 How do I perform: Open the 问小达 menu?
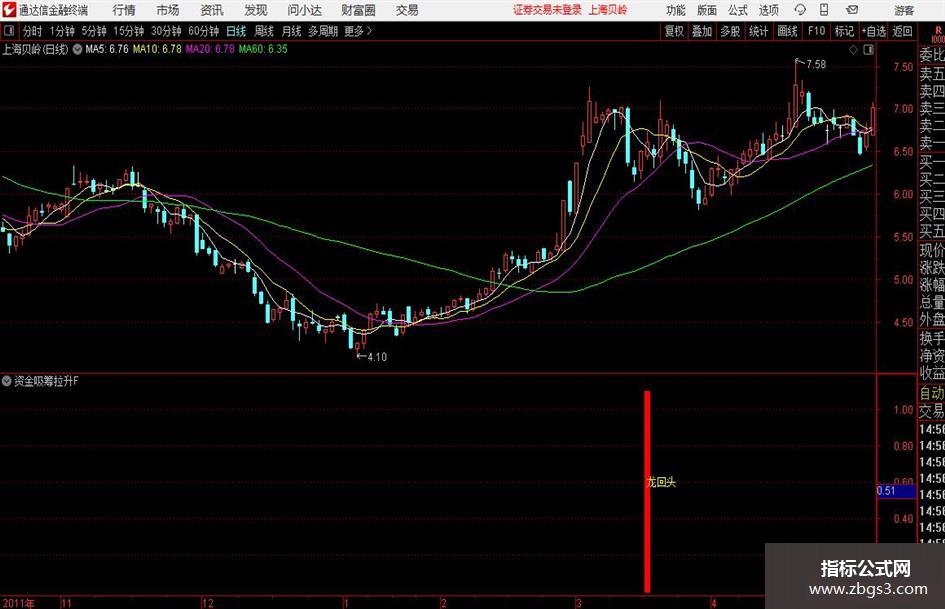tap(304, 10)
